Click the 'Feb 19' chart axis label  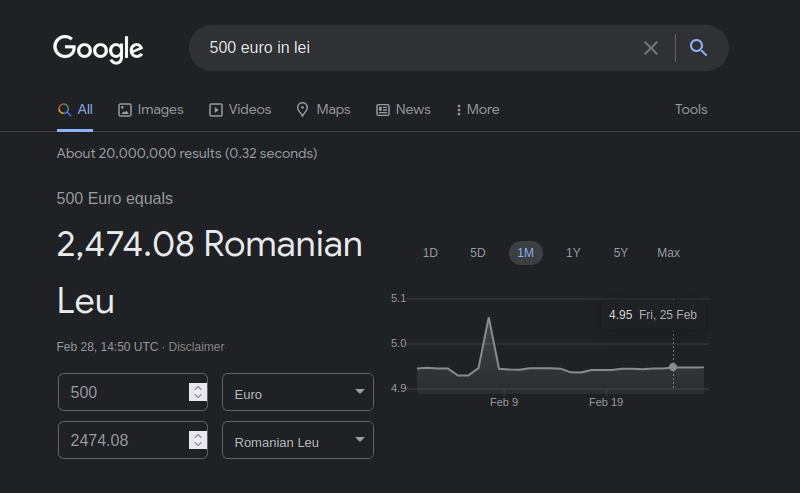pyautogui.click(x=606, y=402)
